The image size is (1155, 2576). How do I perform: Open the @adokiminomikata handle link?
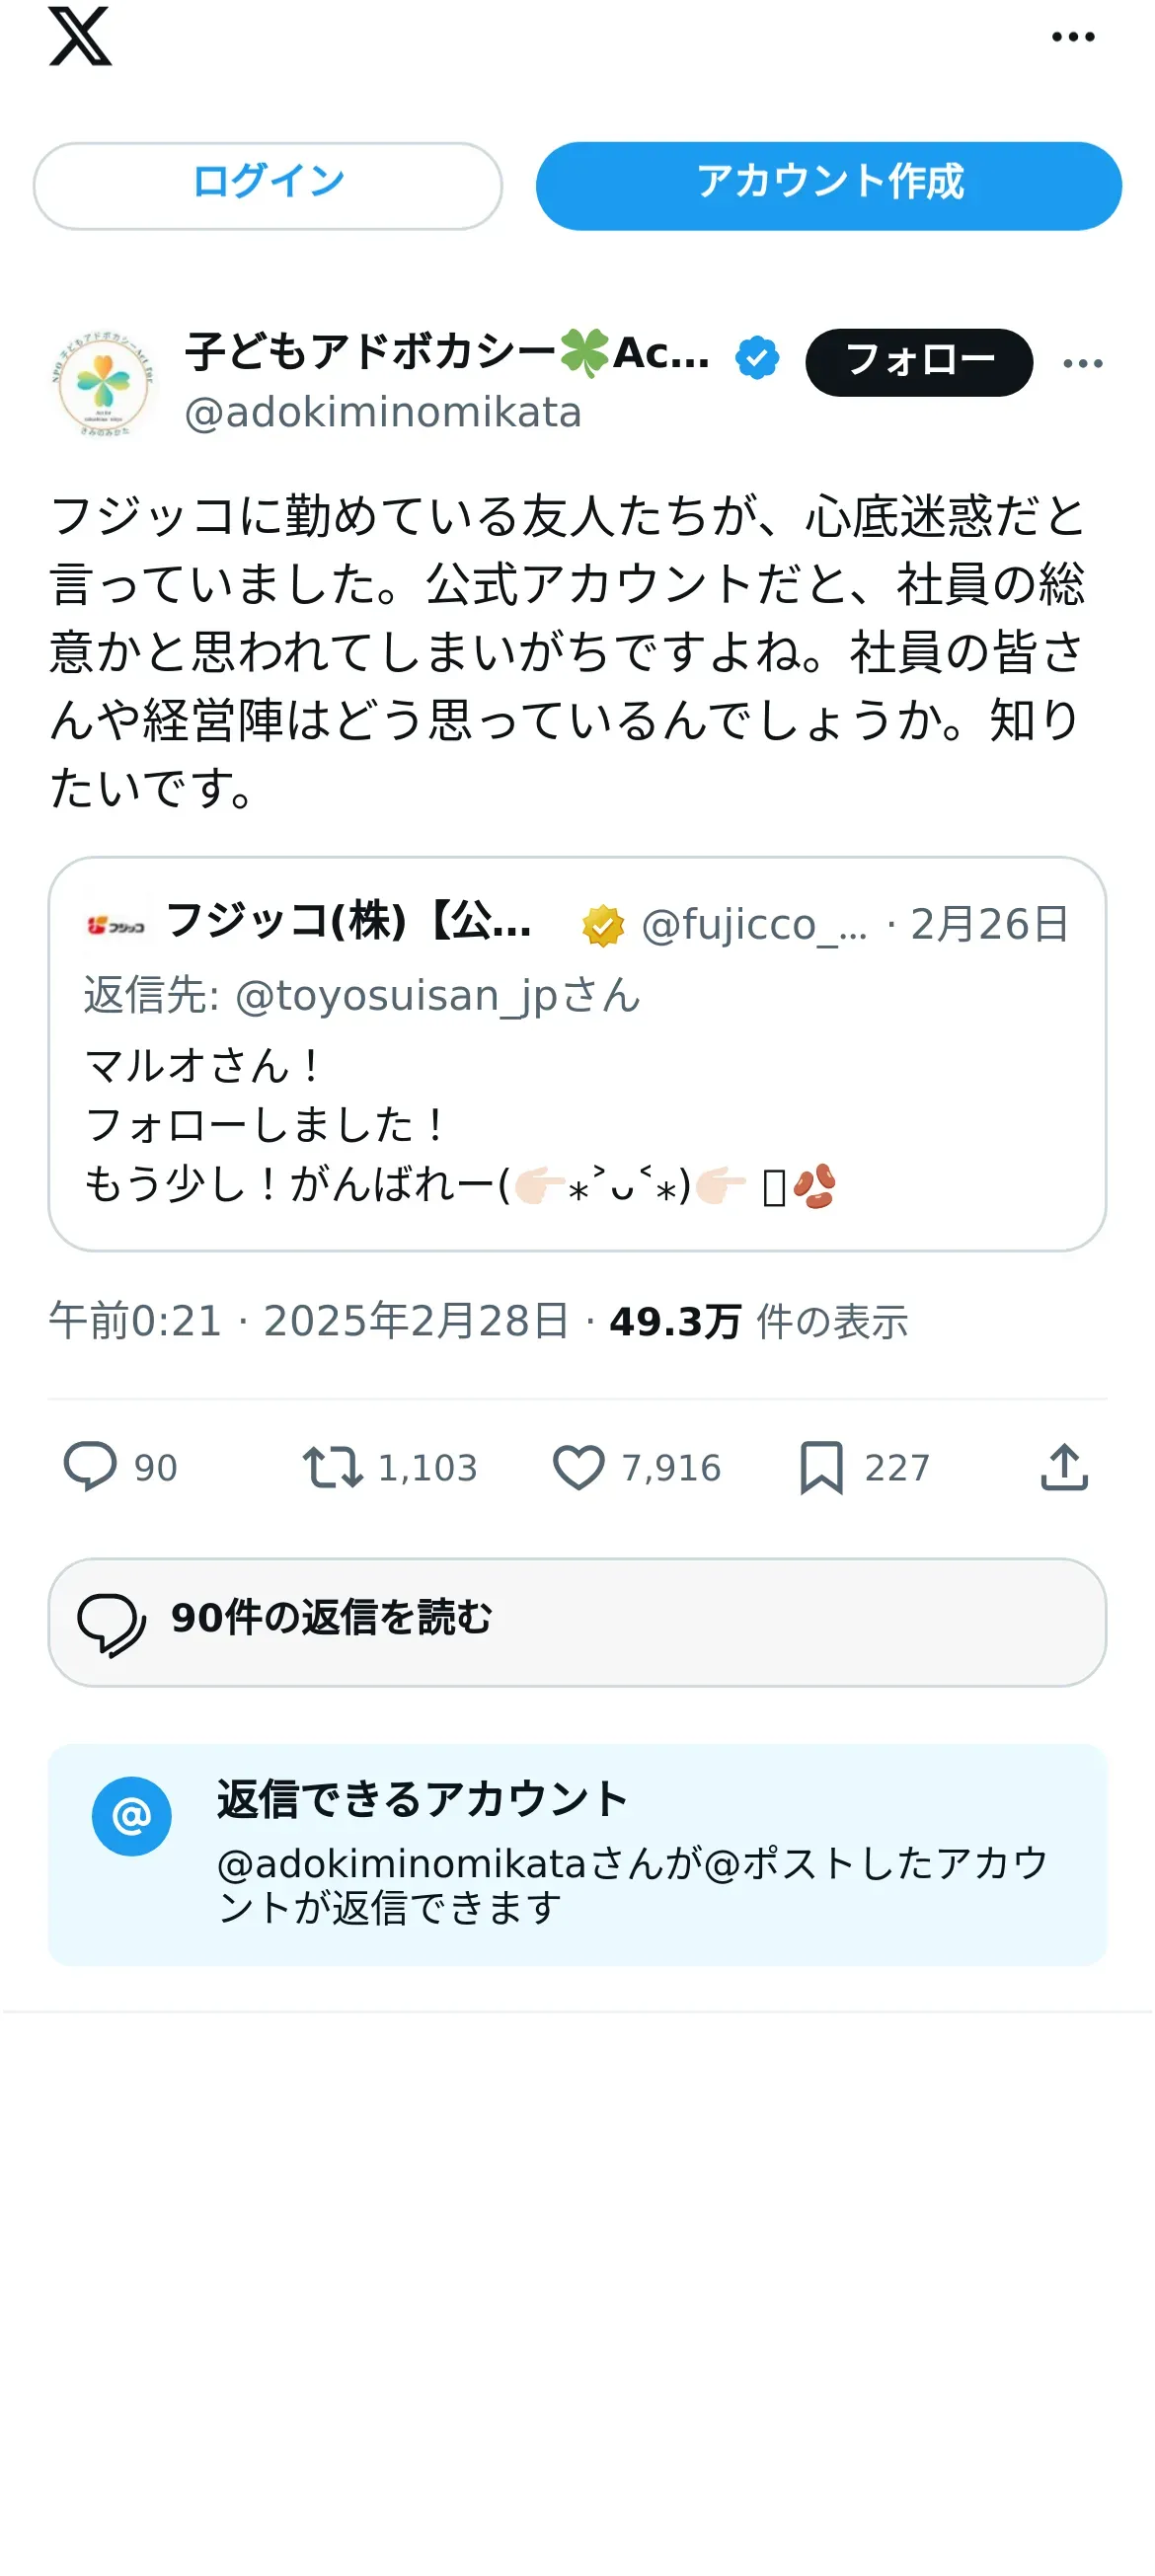tap(383, 413)
